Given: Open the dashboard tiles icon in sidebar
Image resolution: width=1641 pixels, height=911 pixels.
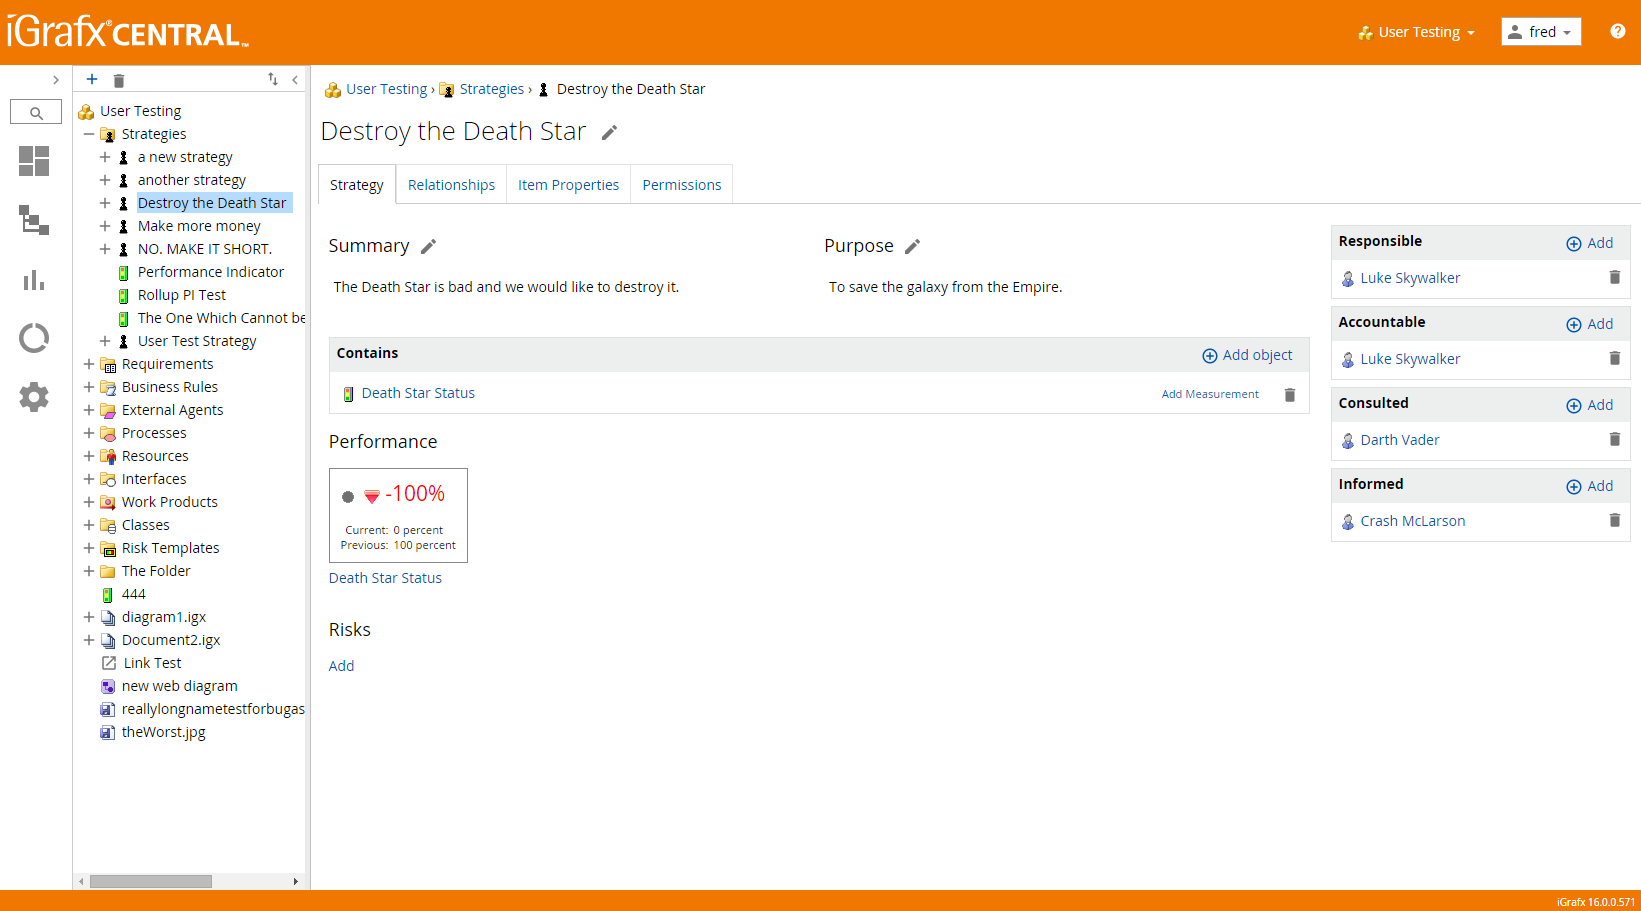Looking at the screenshot, I should coord(34,161).
